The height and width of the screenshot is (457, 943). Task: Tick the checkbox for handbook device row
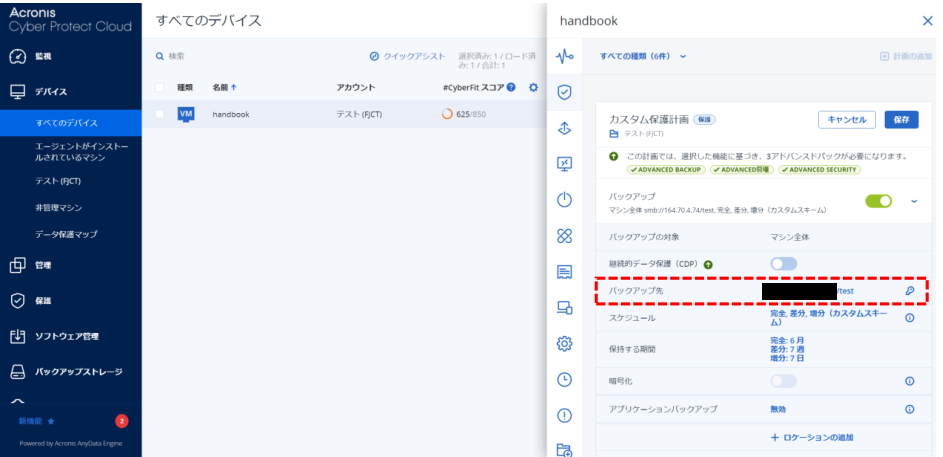coord(160,114)
